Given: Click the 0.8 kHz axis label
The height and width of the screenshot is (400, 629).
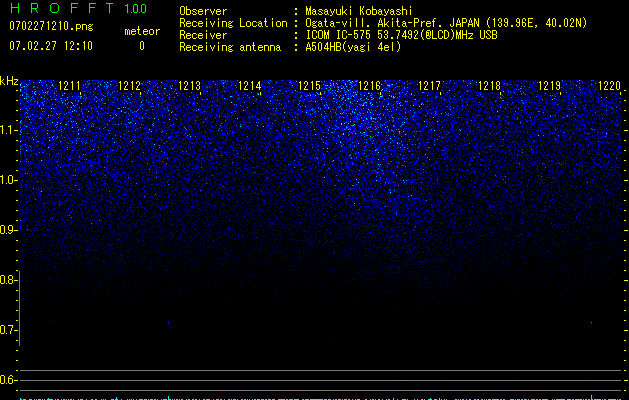Looking at the screenshot, I should pos(8,280).
